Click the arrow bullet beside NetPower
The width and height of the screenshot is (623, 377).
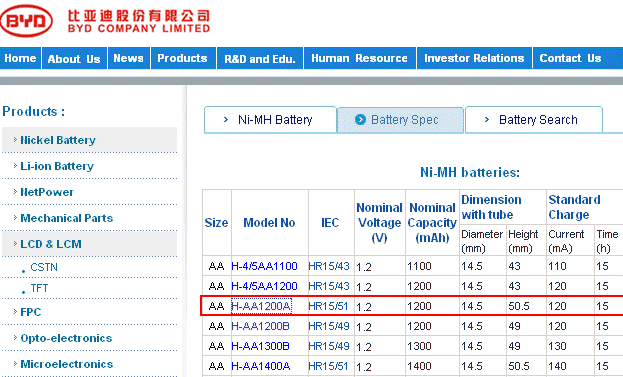pyautogui.click(x=15, y=192)
